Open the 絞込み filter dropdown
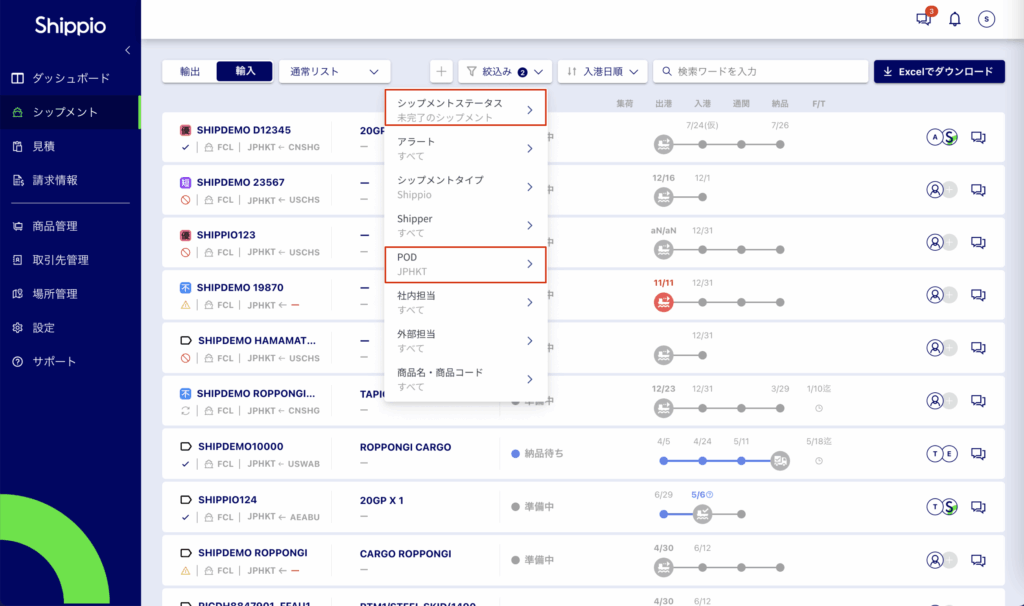This screenshot has width=1024, height=606. pos(505,71)
